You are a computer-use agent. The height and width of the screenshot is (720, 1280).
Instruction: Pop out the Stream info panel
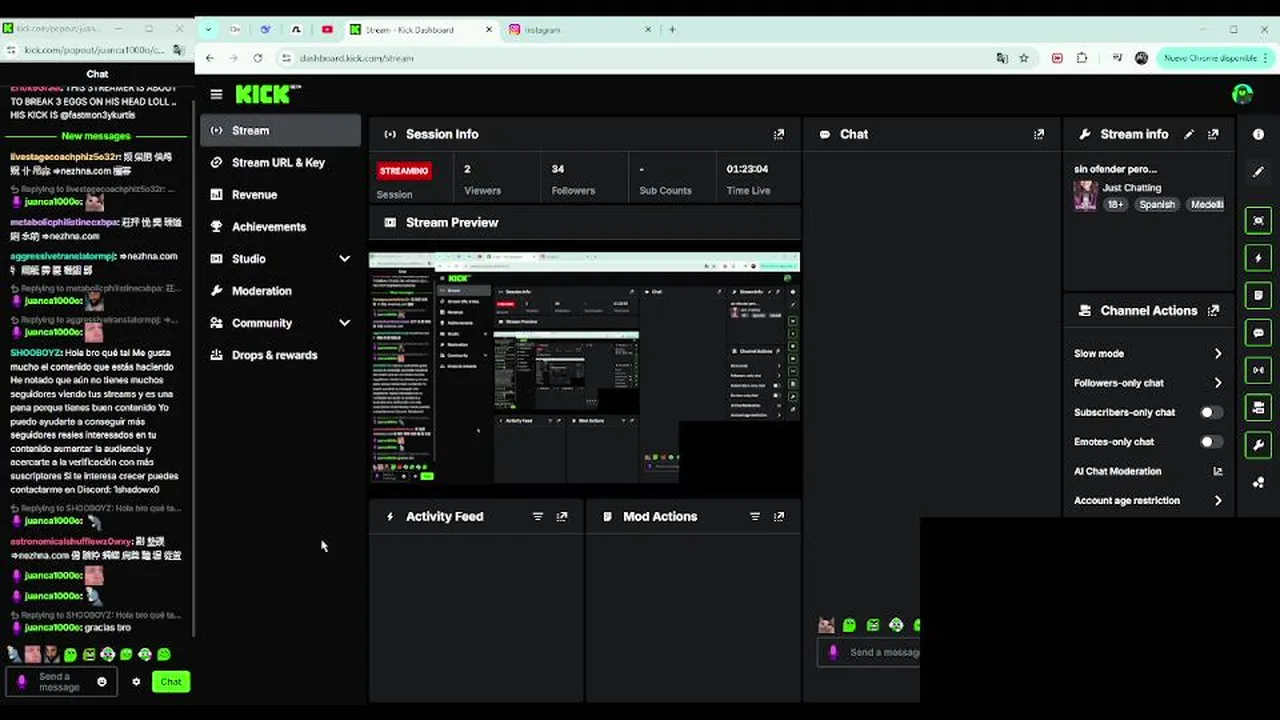tap(1213, 134)
